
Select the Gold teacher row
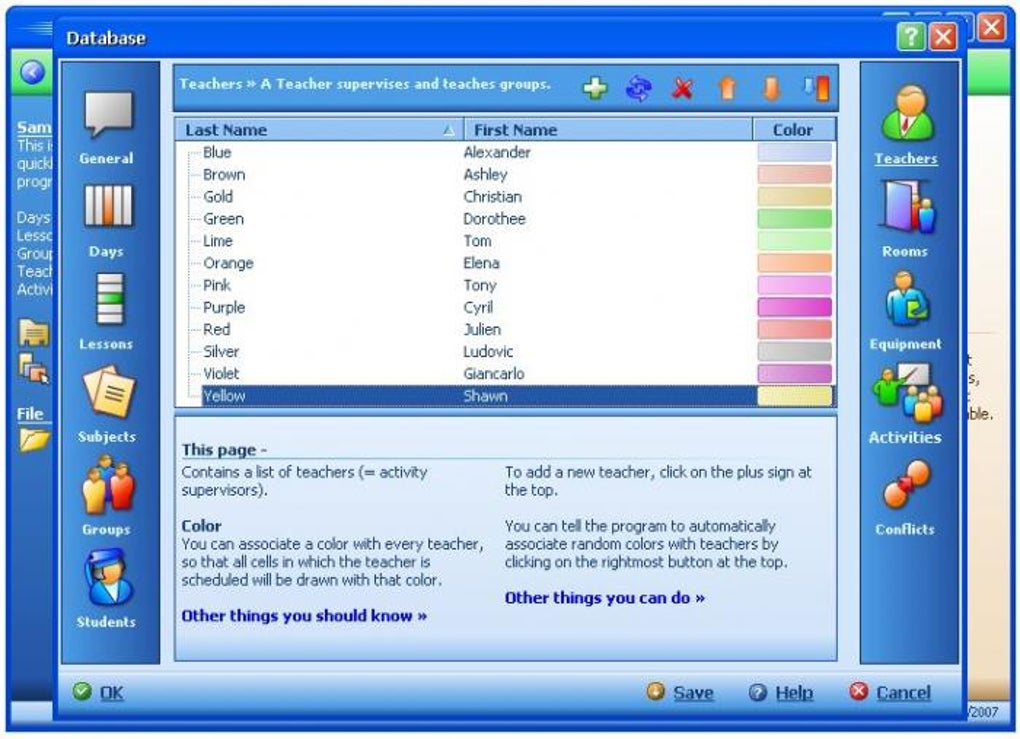pos(505,196)
